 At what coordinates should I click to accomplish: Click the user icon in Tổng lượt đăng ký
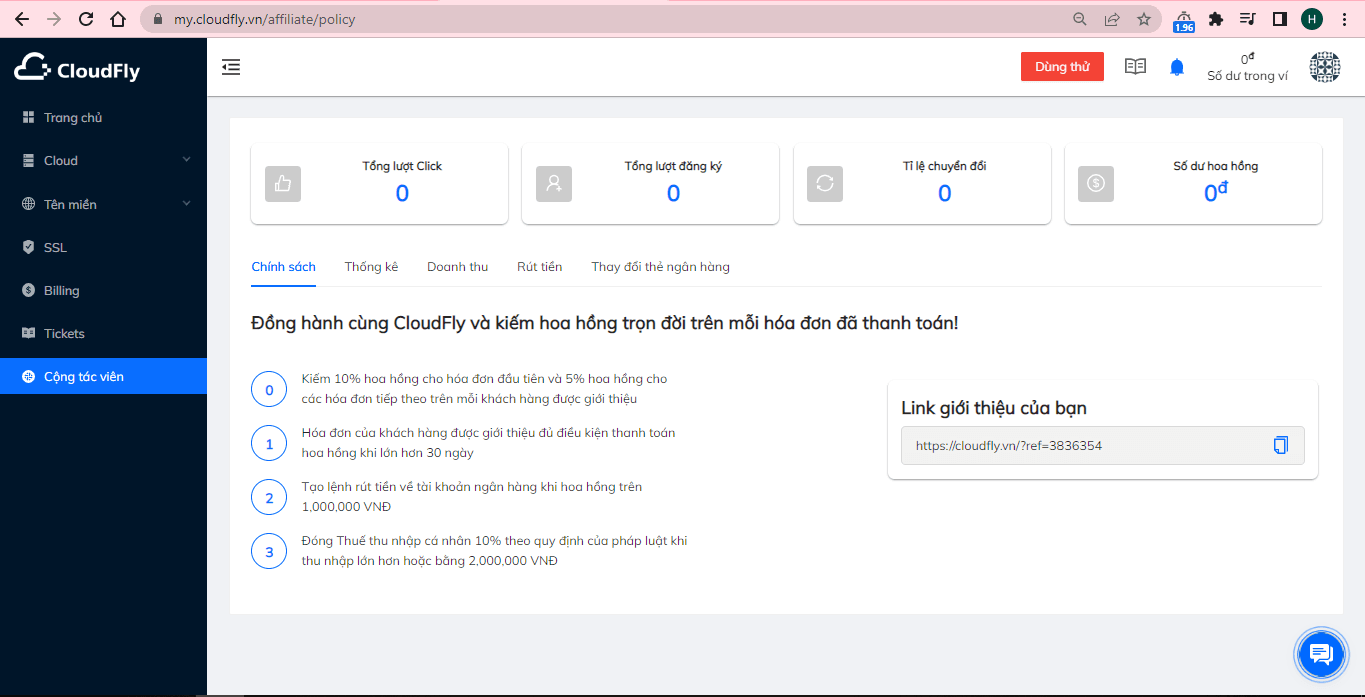tap(554, 184)
